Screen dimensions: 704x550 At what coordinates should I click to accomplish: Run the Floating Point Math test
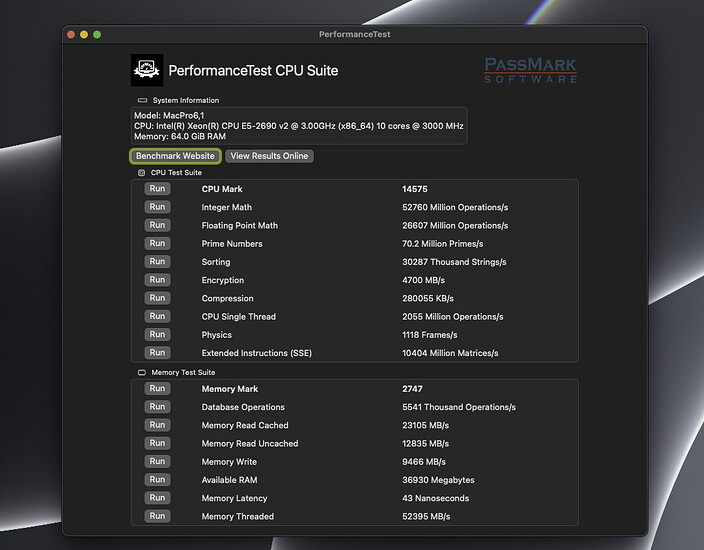157,225
